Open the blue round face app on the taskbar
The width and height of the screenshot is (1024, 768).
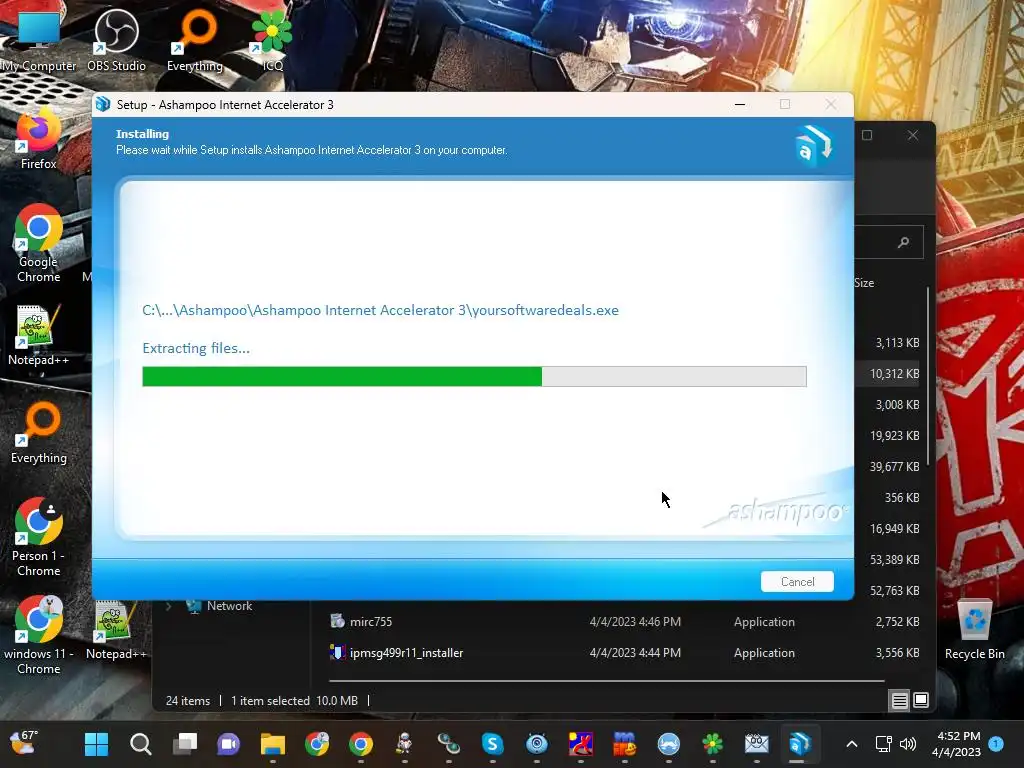669,744
